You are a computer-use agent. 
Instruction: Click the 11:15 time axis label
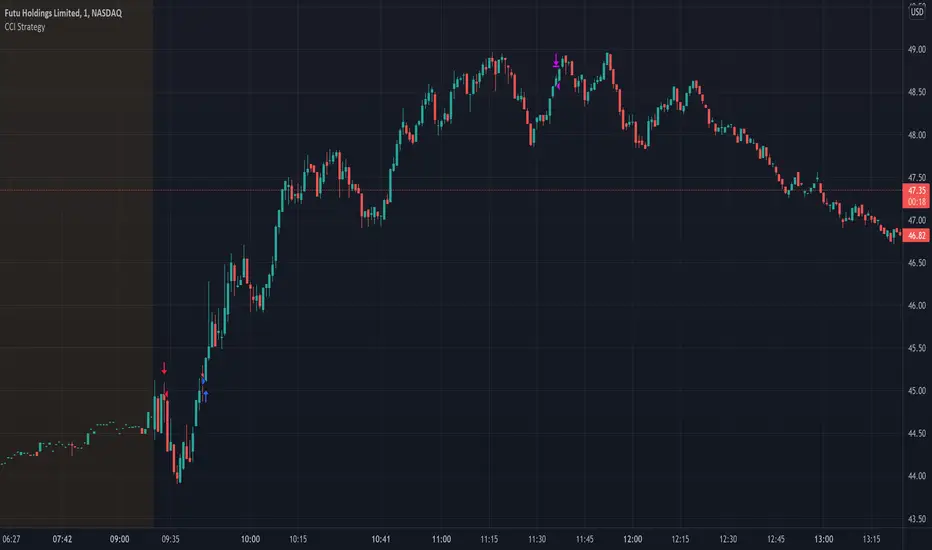488,539
